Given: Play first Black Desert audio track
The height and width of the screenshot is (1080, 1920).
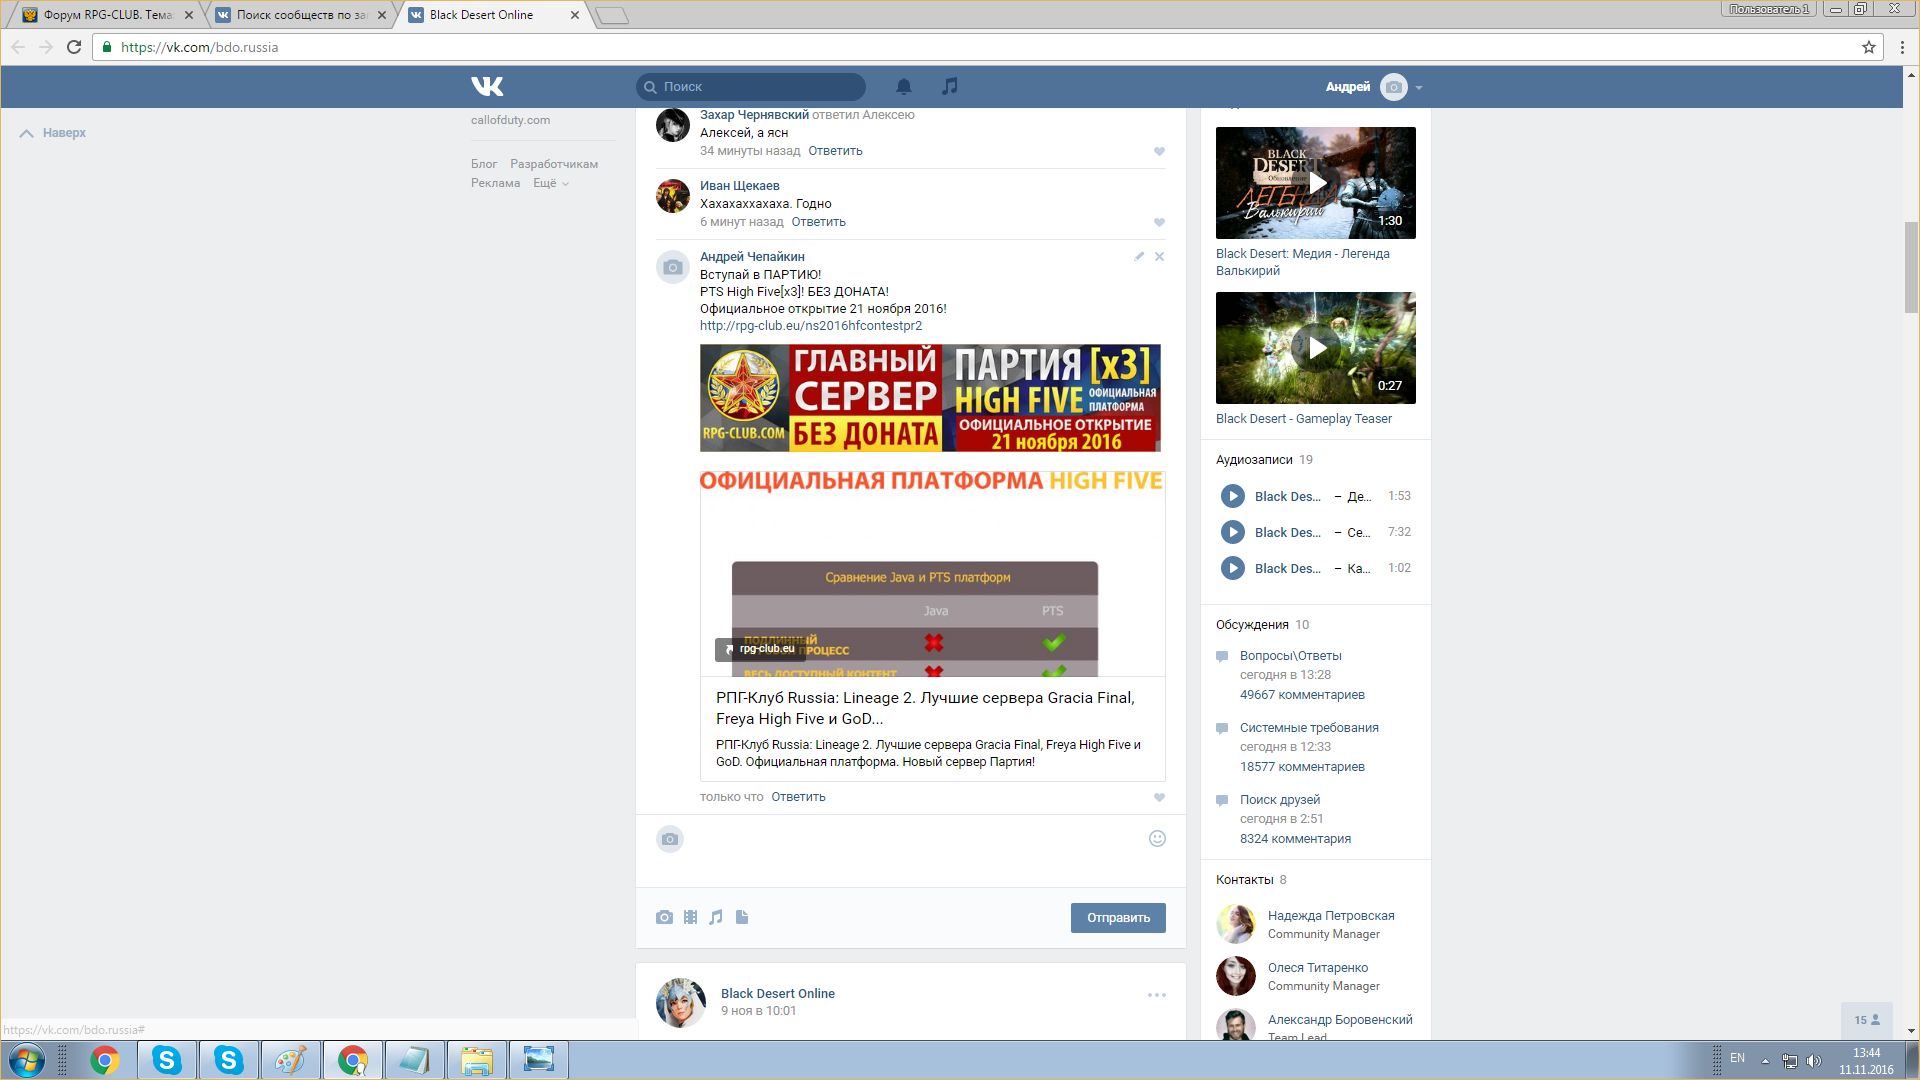Looking at the screenshot, I should [1233, 496].
